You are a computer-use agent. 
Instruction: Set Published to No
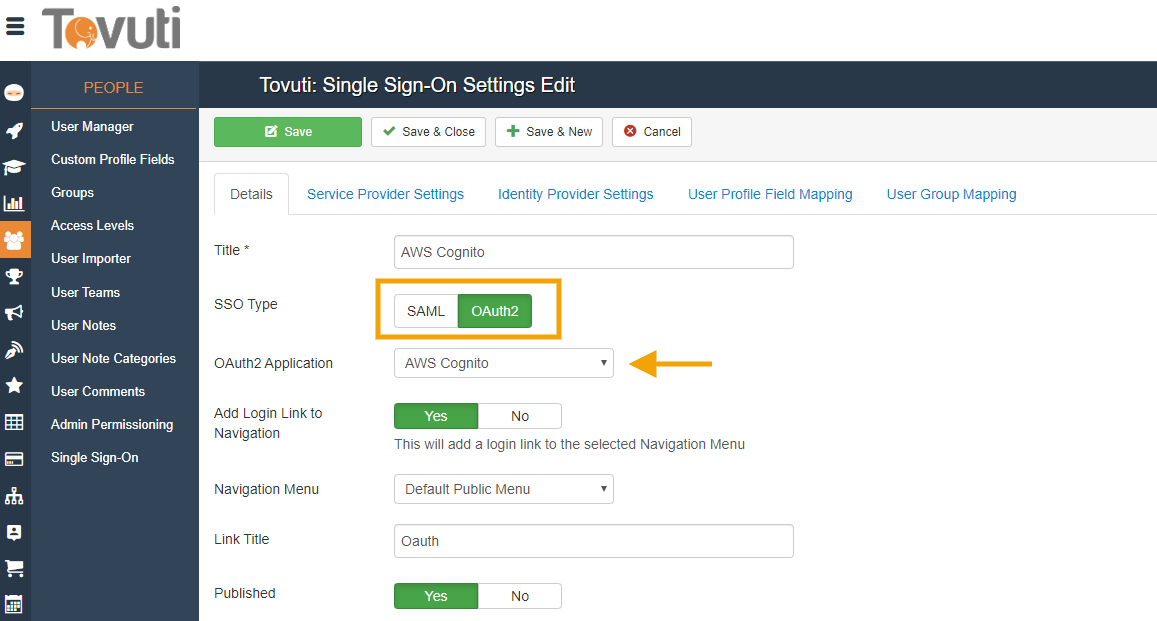(x=520, y=596)
